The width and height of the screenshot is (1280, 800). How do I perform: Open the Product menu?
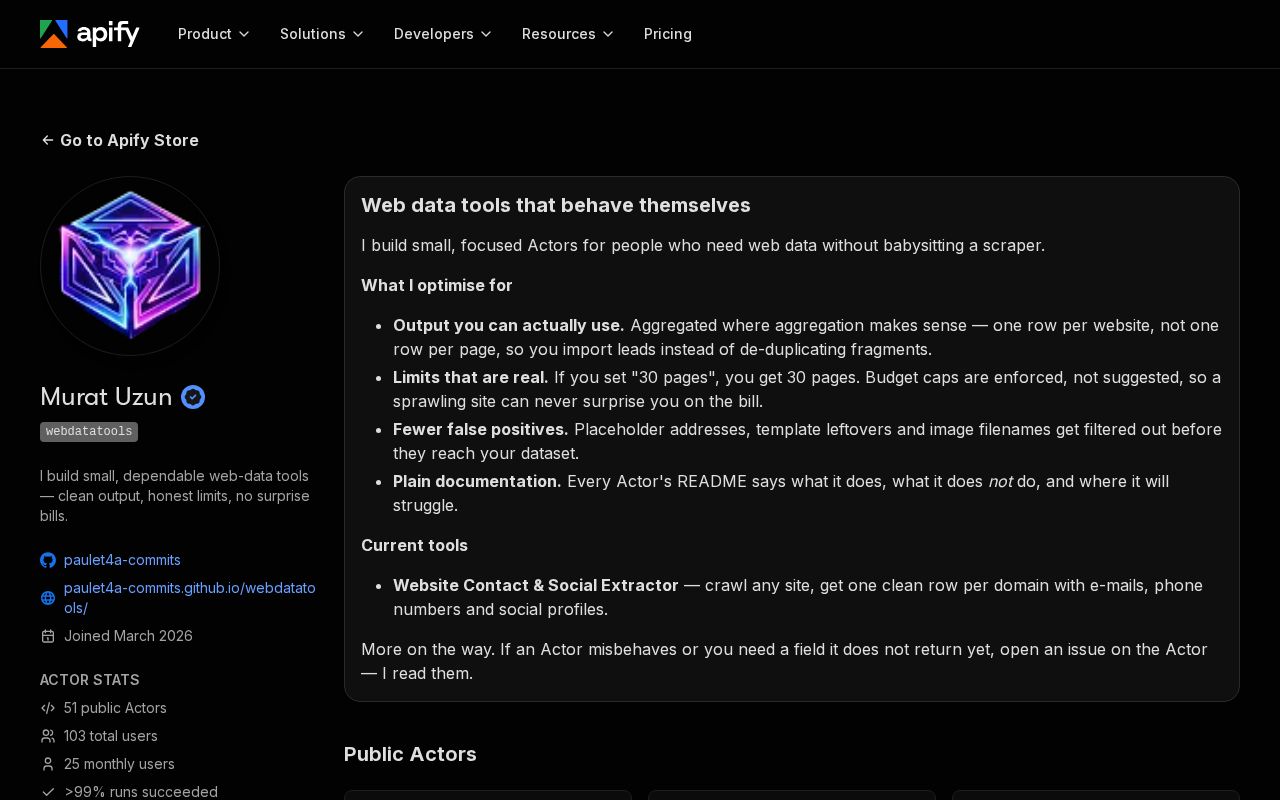(214, 34)
